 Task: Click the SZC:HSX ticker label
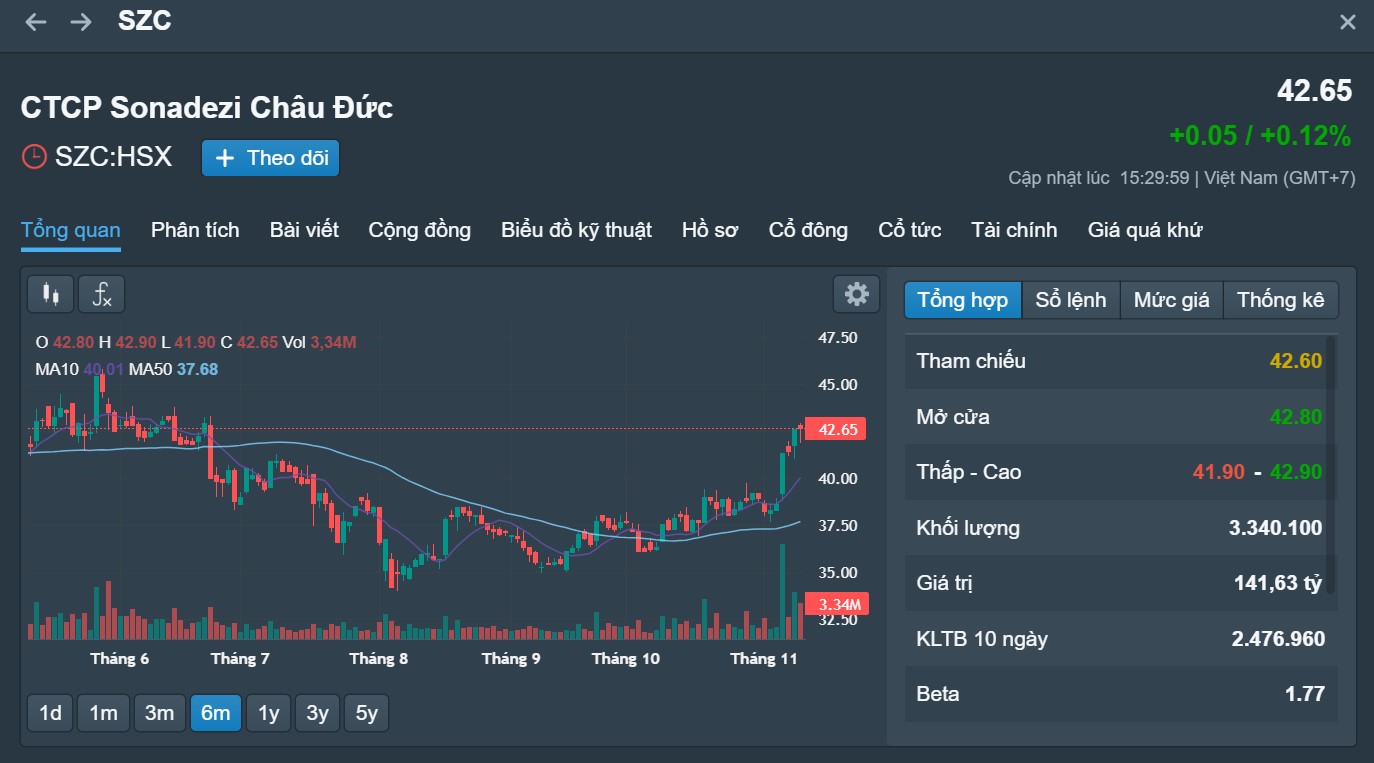[x=113, y=157]
